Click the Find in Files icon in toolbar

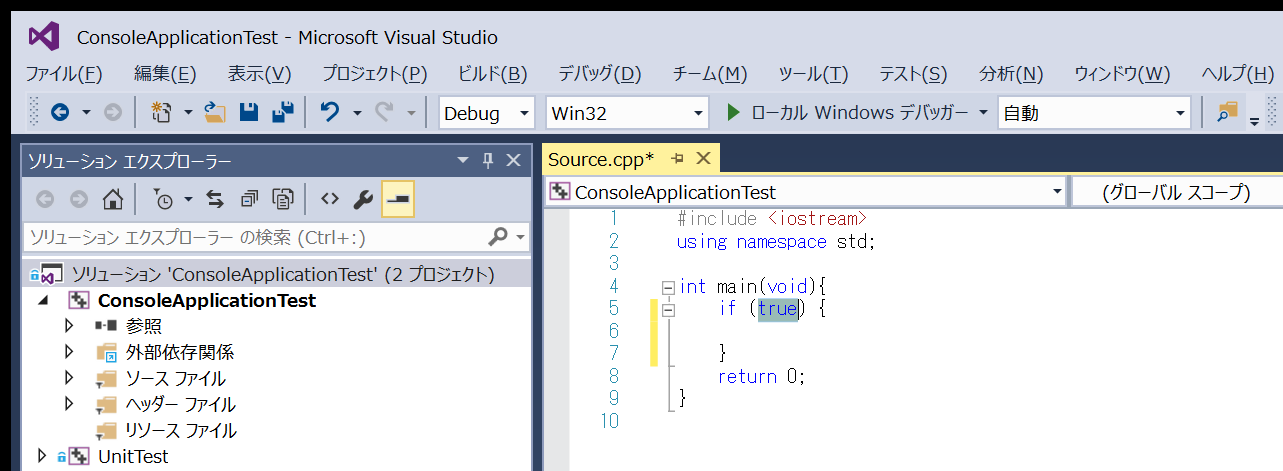tap(1226, 113)
